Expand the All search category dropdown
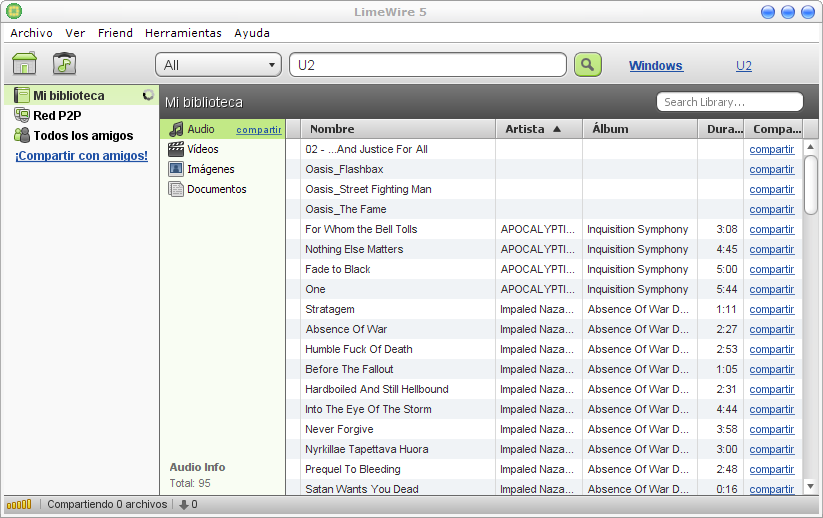 218,65
